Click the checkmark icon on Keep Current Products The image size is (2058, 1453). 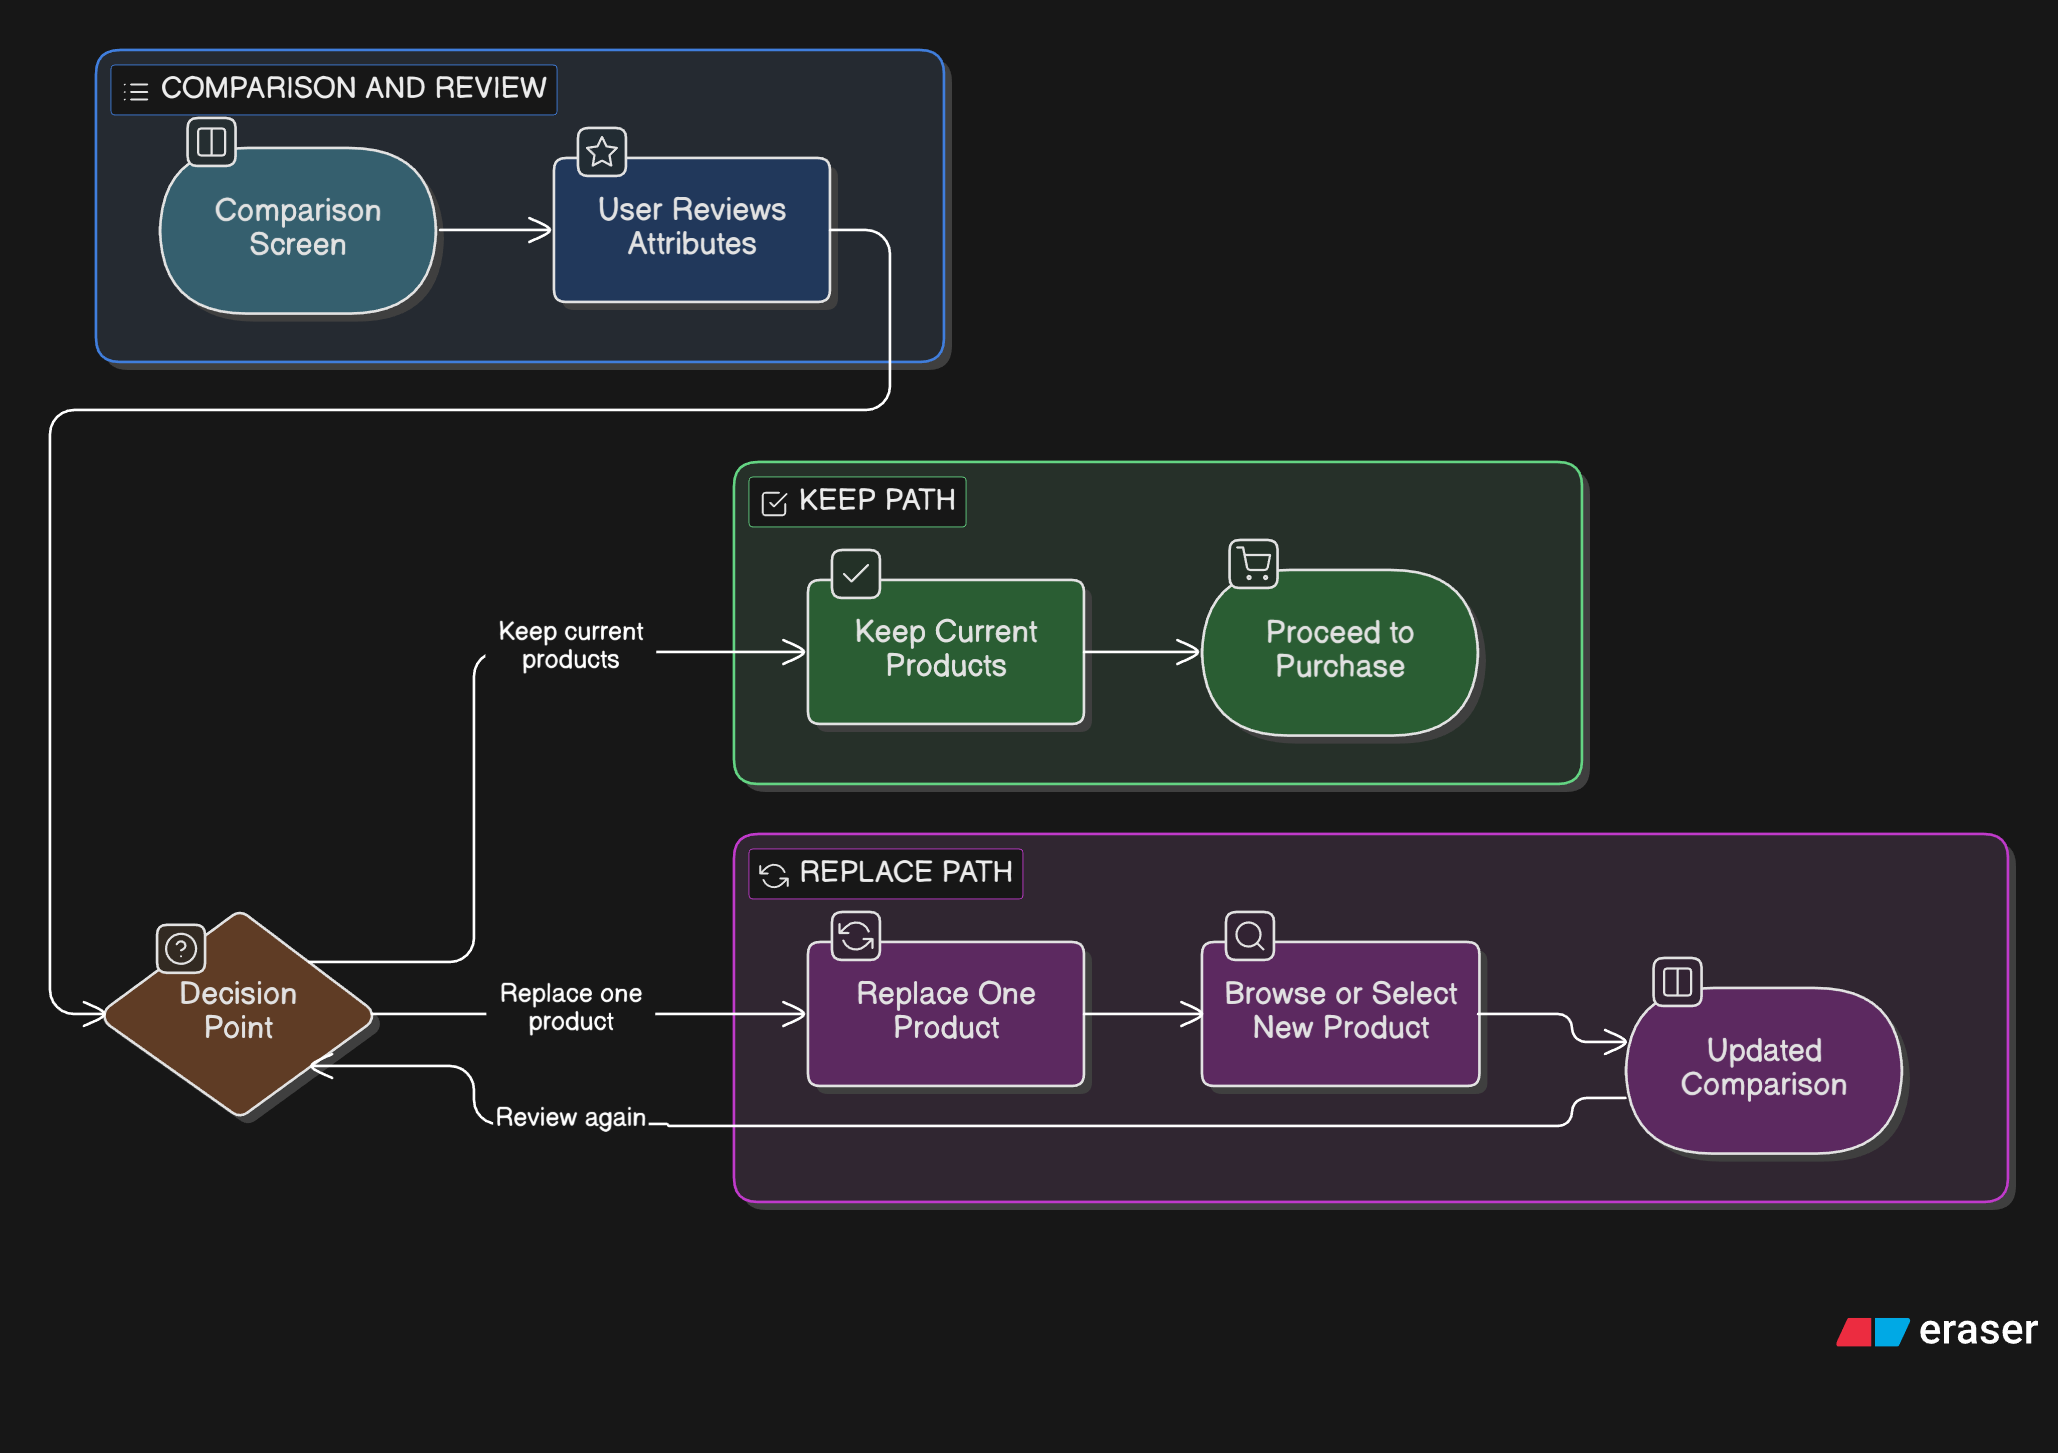[856, 574]
